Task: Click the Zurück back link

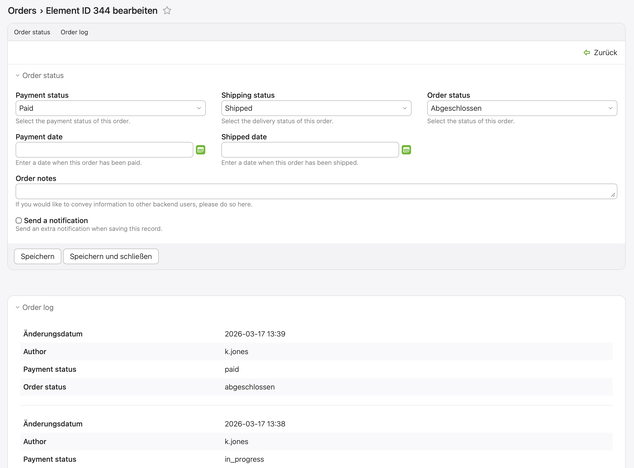Action: (x=605, y=53)
